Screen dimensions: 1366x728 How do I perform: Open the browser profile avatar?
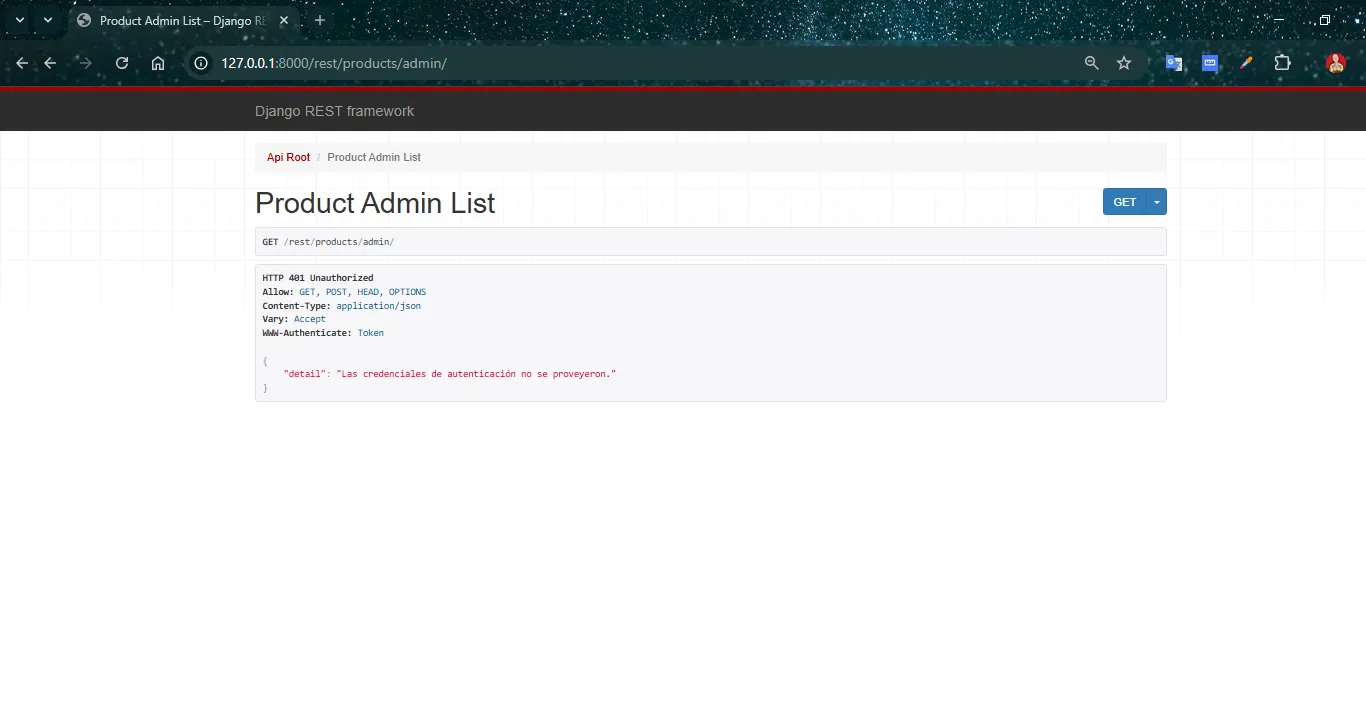[x=1336, y=63]
